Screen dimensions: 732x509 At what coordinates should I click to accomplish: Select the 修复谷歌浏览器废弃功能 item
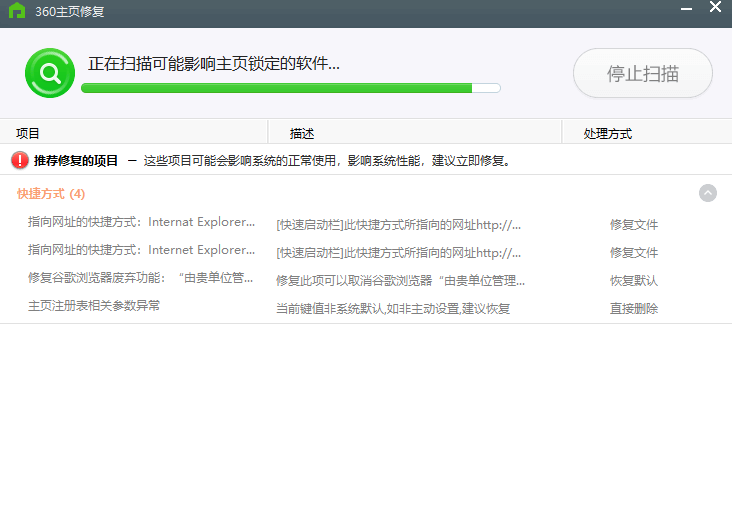coord(141,278)
